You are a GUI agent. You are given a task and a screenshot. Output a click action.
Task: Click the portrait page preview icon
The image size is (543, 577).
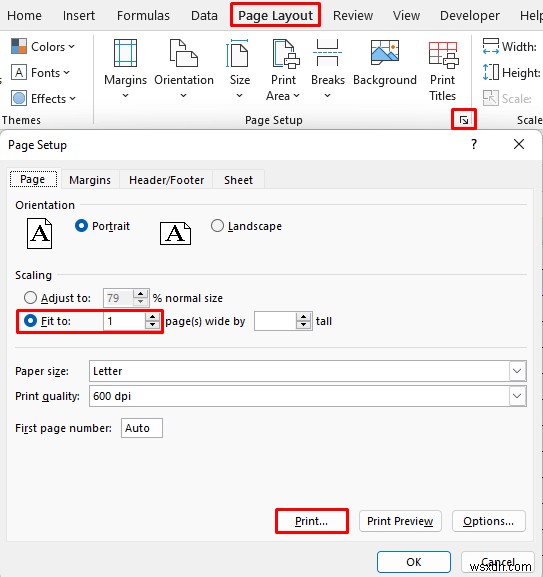pyautogui.click(x=39, y=233)
